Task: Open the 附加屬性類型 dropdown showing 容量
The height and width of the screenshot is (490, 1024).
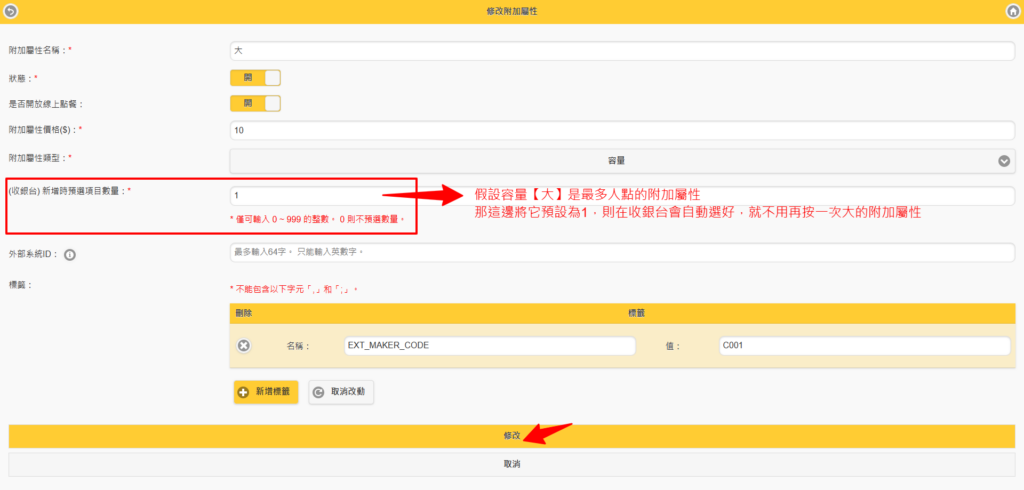Action: point(622,161)
